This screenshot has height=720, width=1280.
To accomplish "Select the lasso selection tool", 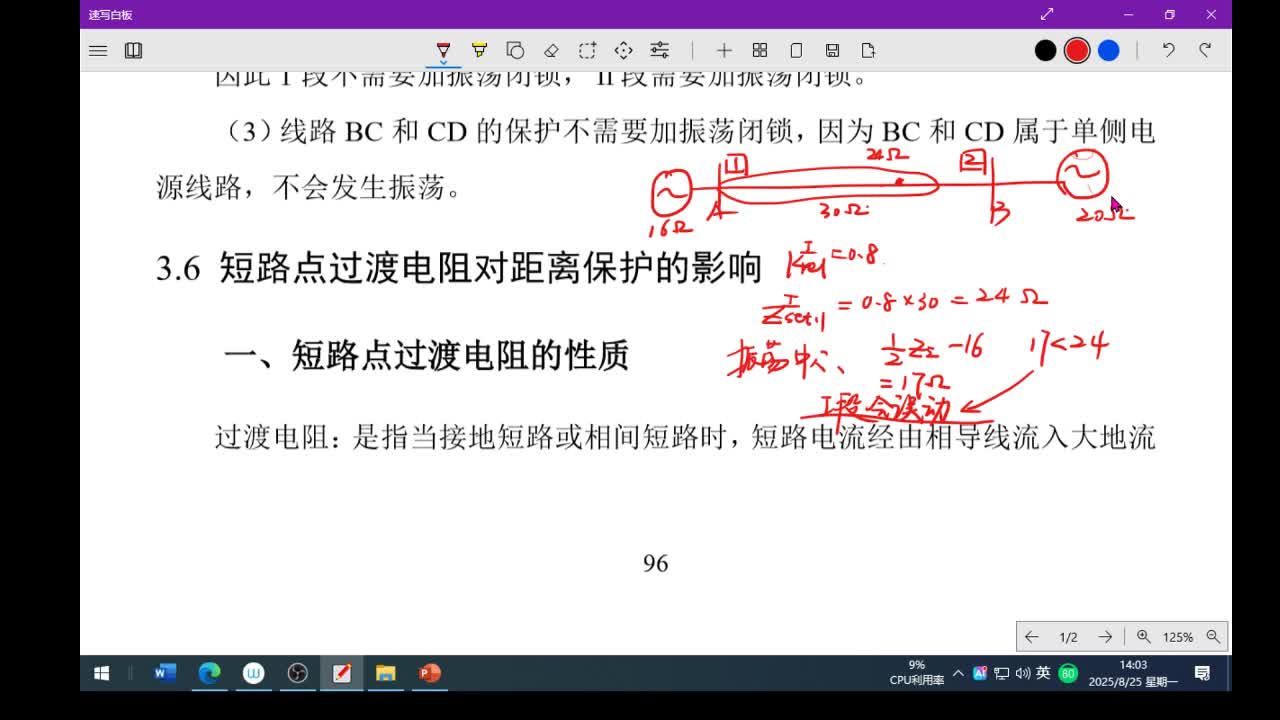I will [x=587, y=50].
